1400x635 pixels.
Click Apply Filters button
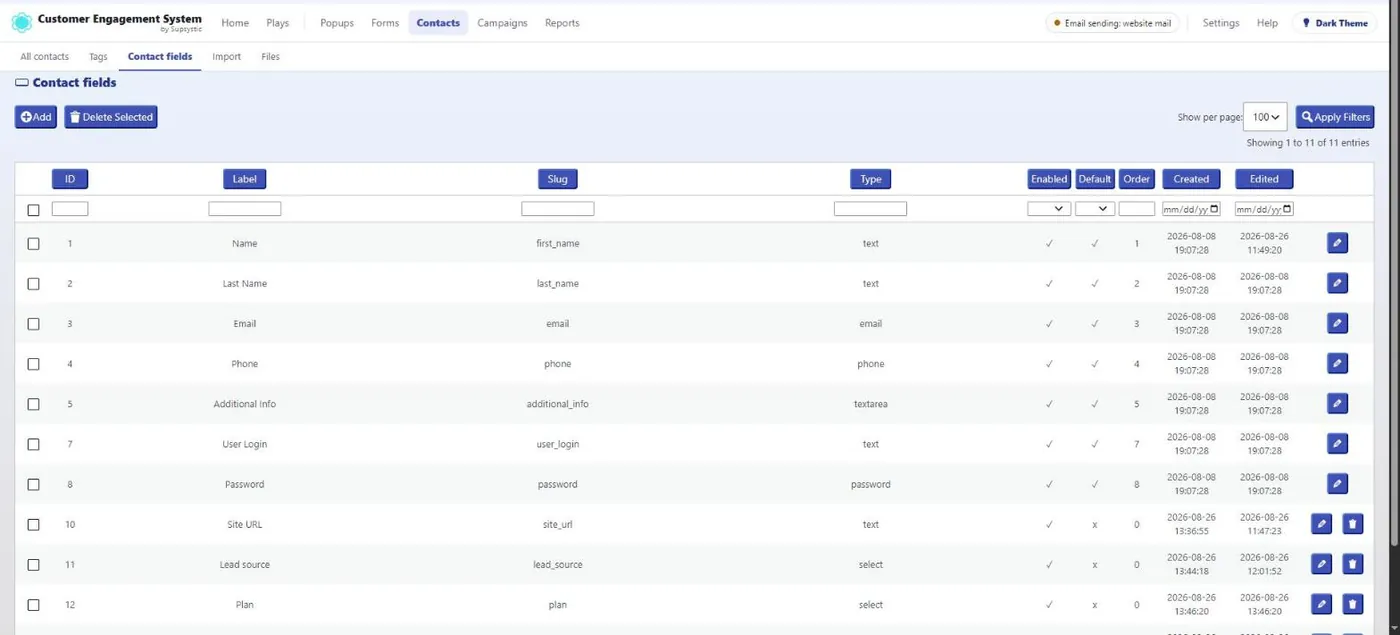[1335, 117]
